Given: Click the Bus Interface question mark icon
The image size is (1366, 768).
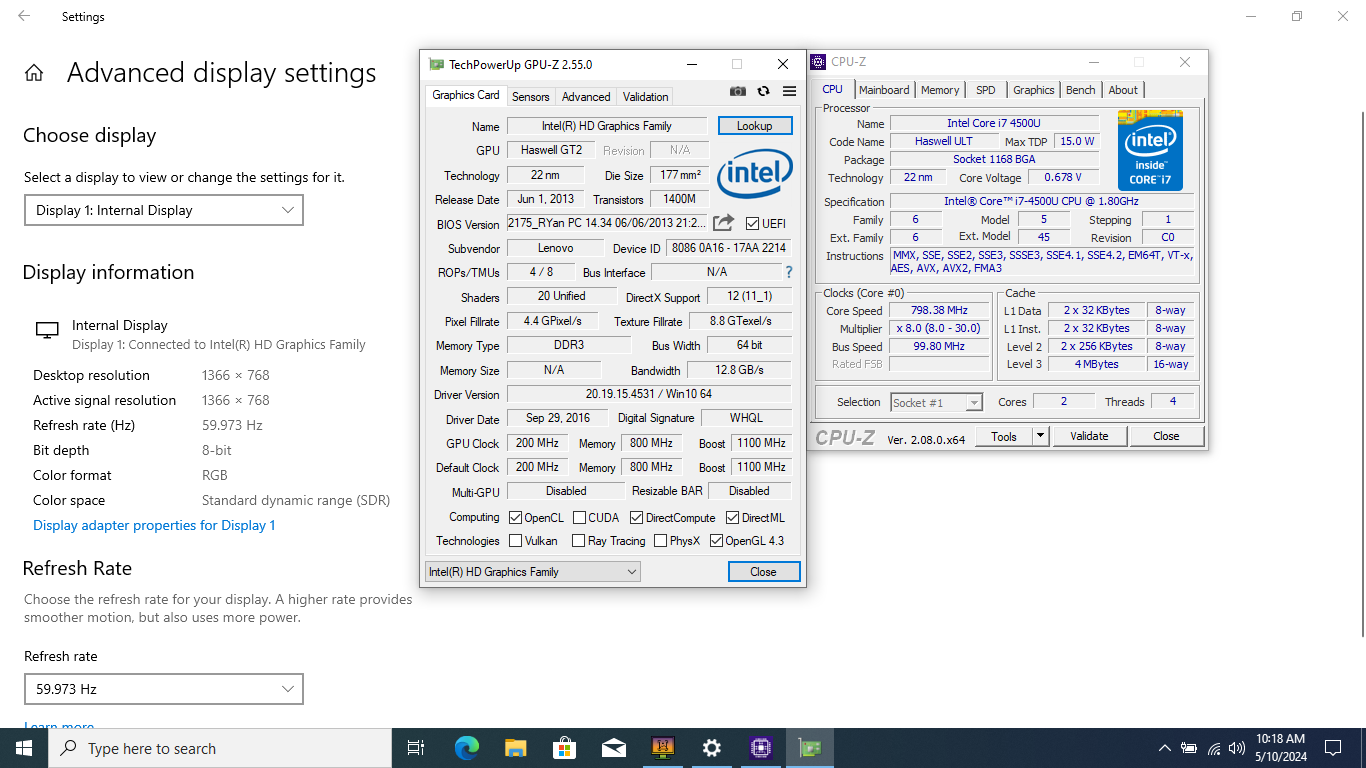Looking at the screenshot, I should (x=789, y=272).
